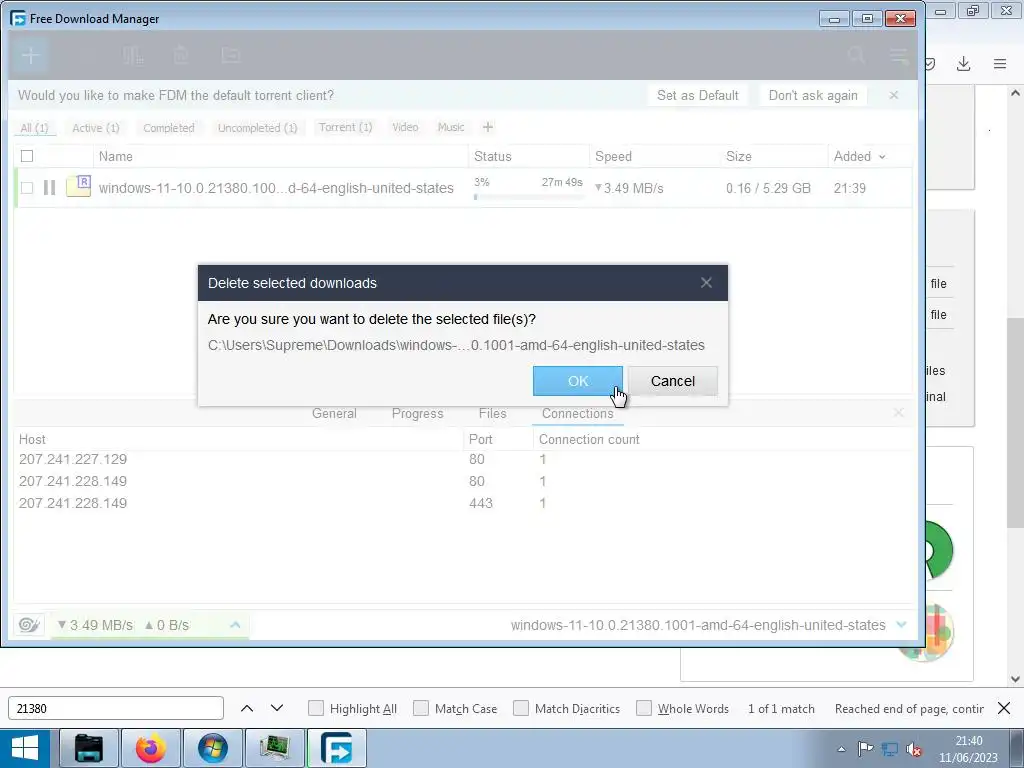Viewport: 1024px width, 768px height.
Task: Open the system monitor taskbar icon
Action: coord(275,748)
